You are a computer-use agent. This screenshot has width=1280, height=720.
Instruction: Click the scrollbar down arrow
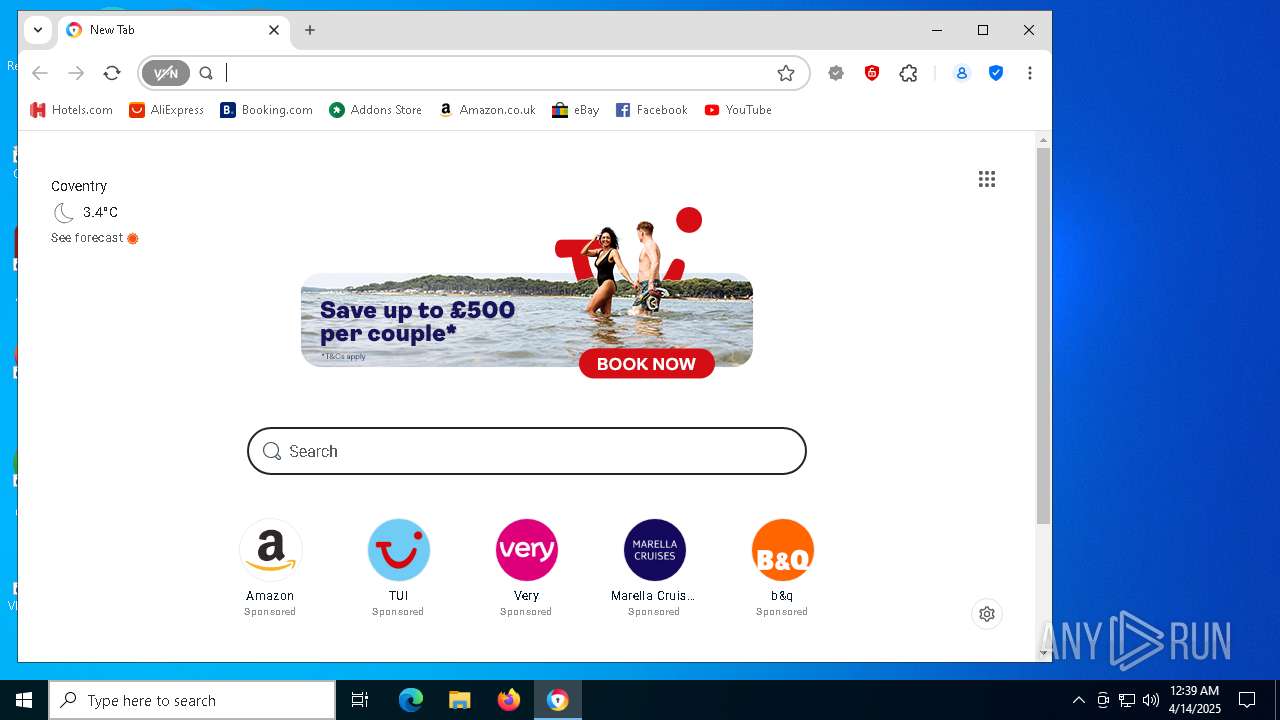click(1043, 653)
